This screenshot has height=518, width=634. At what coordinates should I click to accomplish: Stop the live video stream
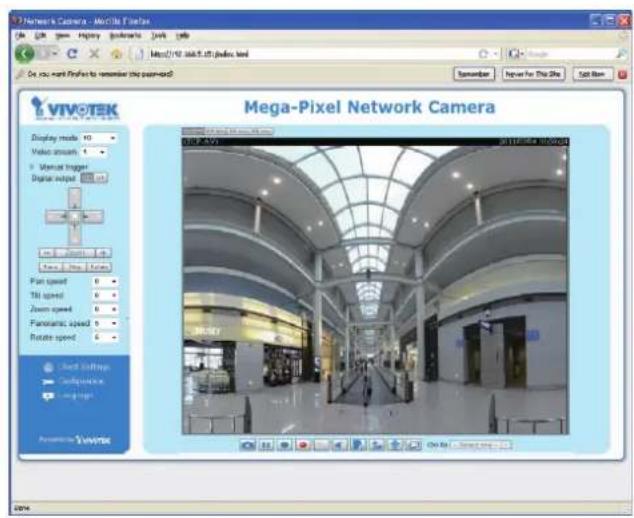pos(285,445)
